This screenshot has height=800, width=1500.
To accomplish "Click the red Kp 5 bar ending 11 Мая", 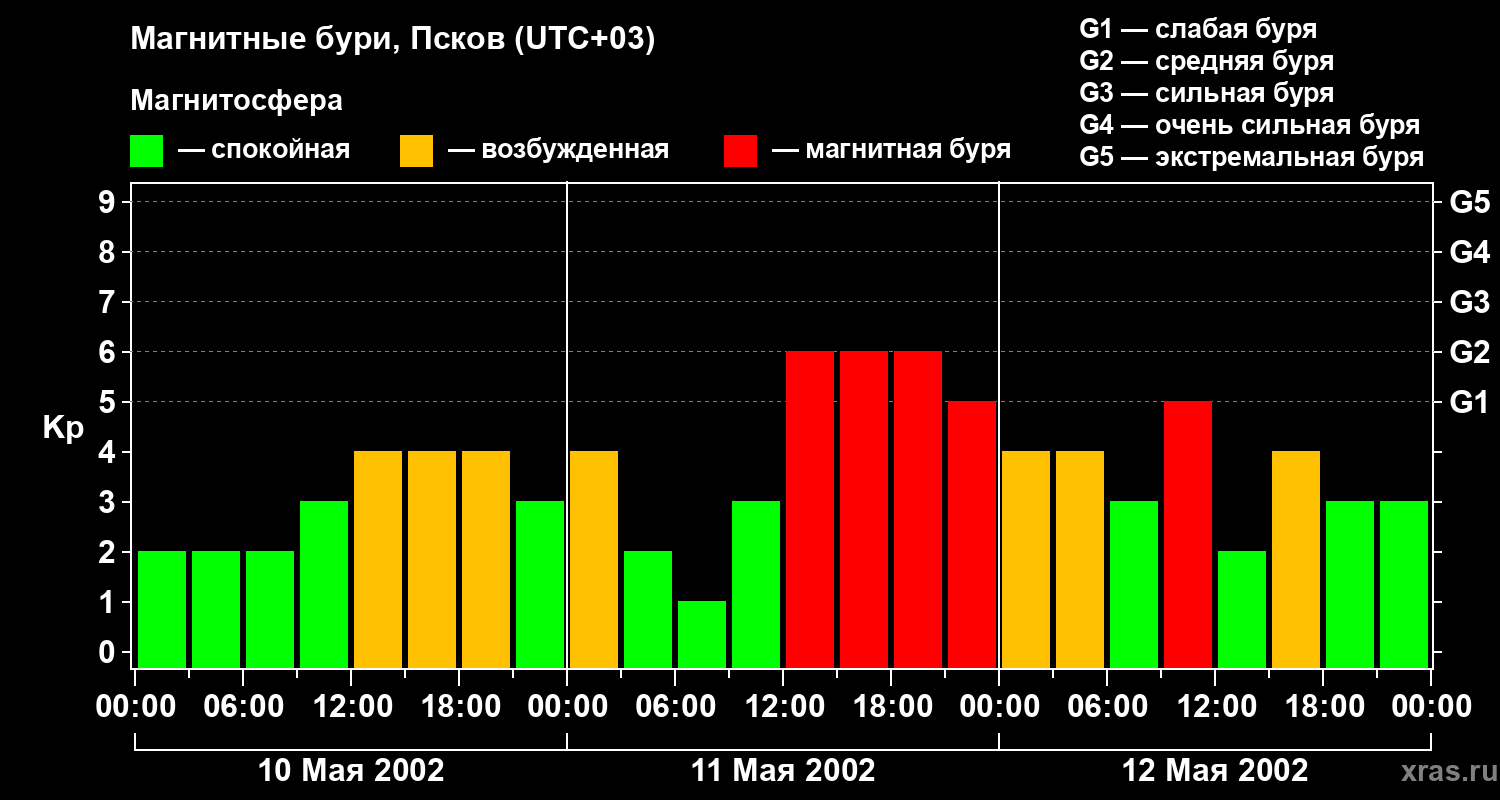I will [x=972, y=534].
